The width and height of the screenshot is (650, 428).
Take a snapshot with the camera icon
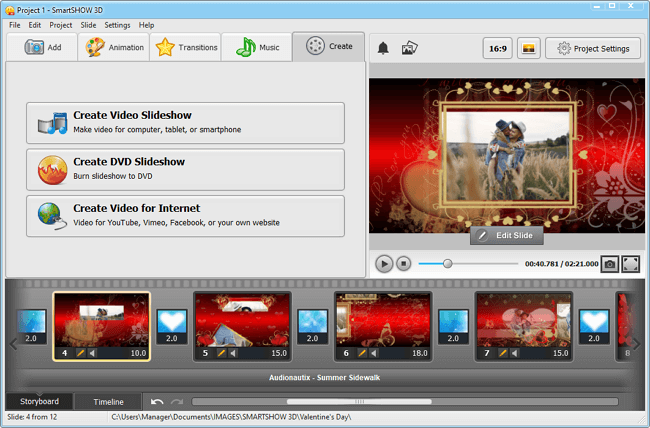(609, 264)
